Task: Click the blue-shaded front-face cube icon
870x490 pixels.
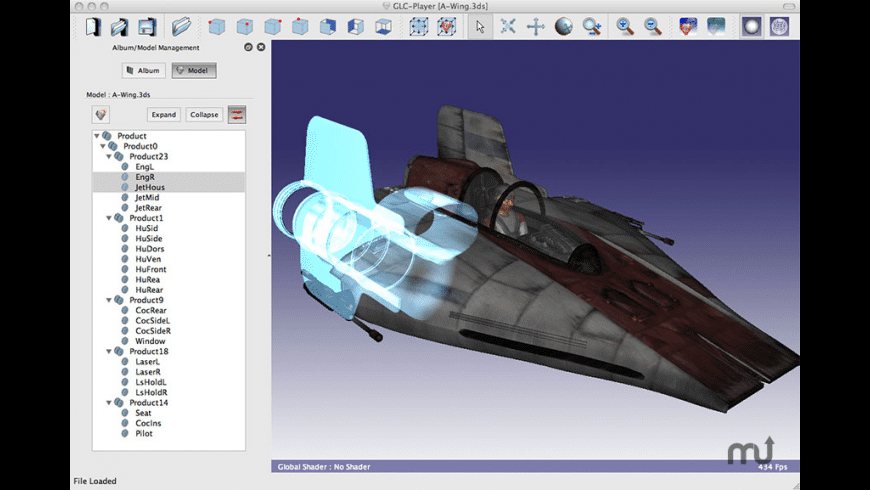Action: tap(328, 27)
